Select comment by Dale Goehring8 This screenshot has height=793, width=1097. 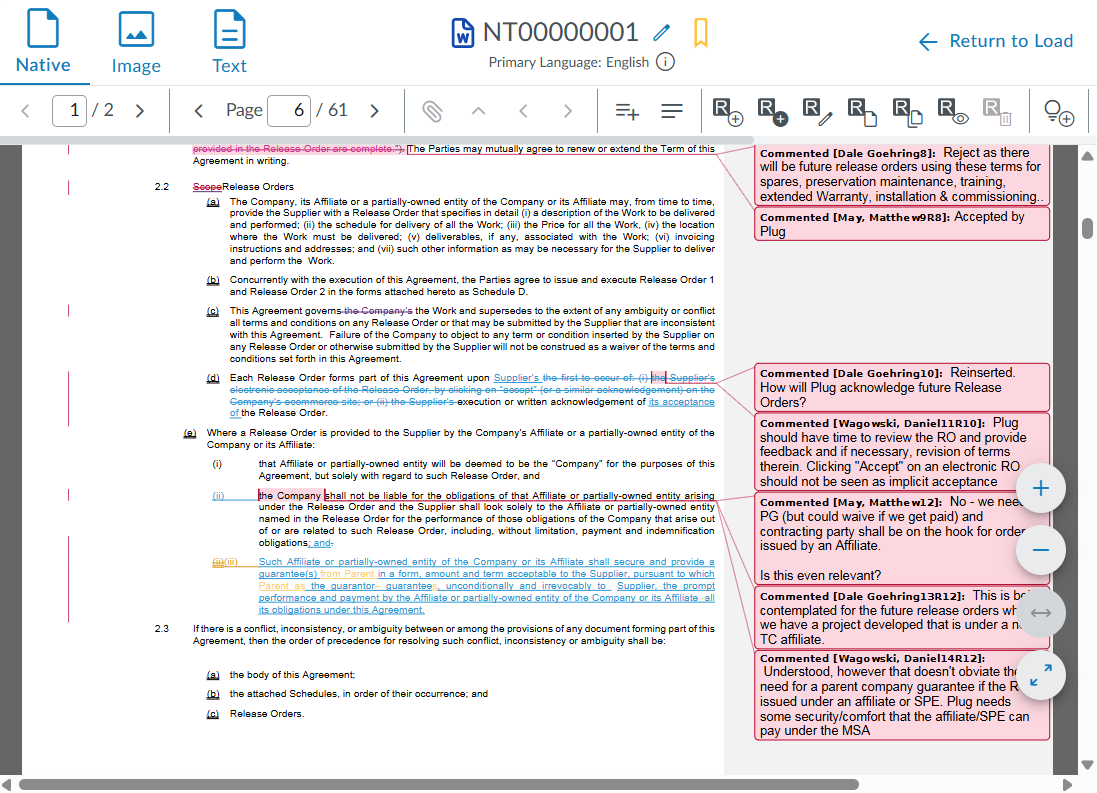(x=902, y=175)
